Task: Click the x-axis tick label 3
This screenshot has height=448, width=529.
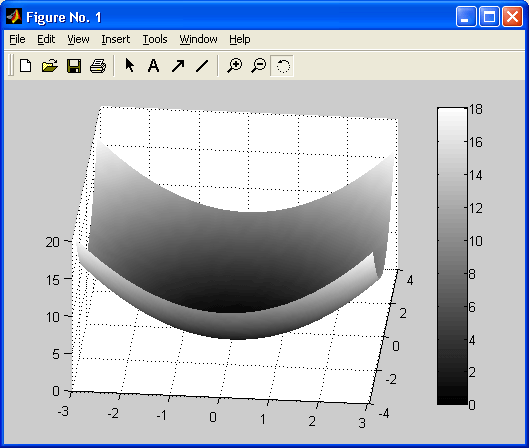Action: pos(362,423)
